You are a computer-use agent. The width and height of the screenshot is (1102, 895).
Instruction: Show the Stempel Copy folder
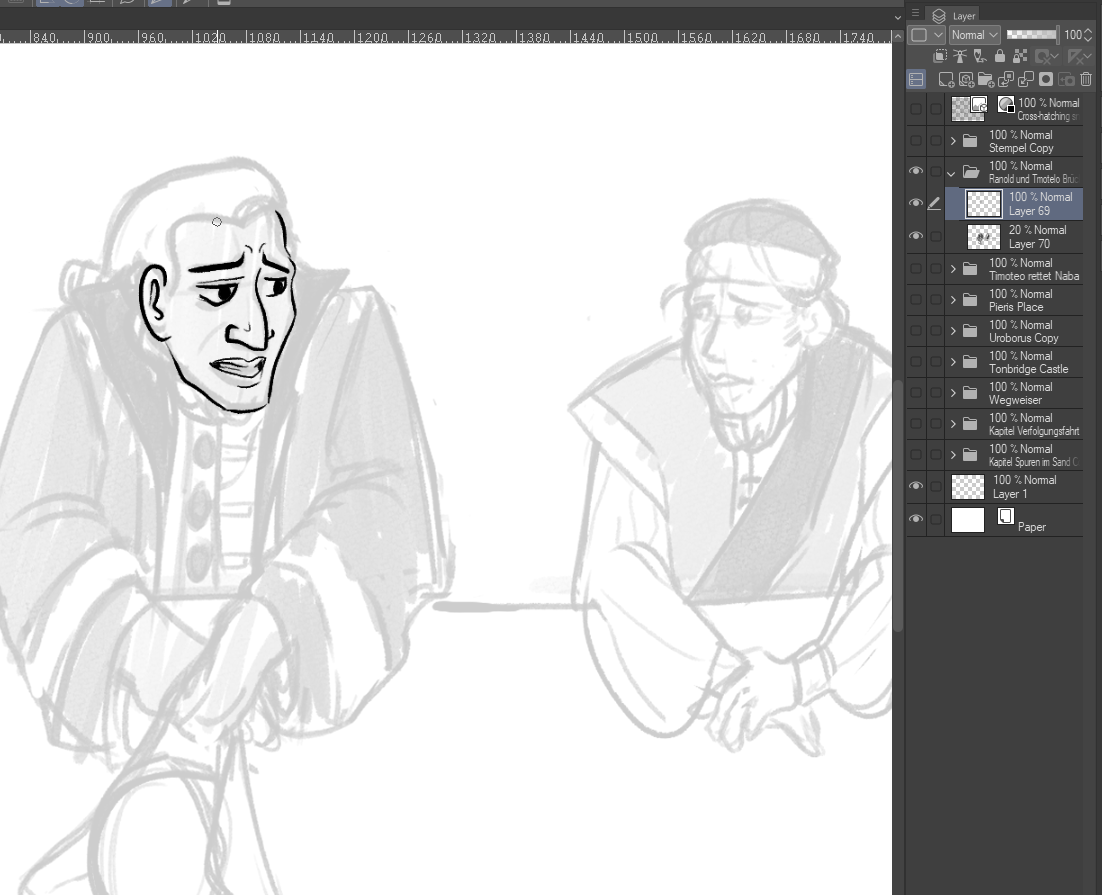click(915, 141)
